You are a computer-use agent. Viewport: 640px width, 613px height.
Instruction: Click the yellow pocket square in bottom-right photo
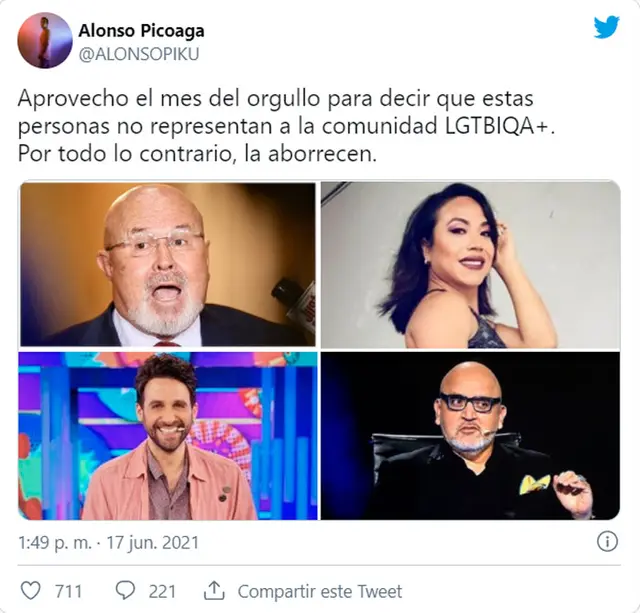coord(534,483)
